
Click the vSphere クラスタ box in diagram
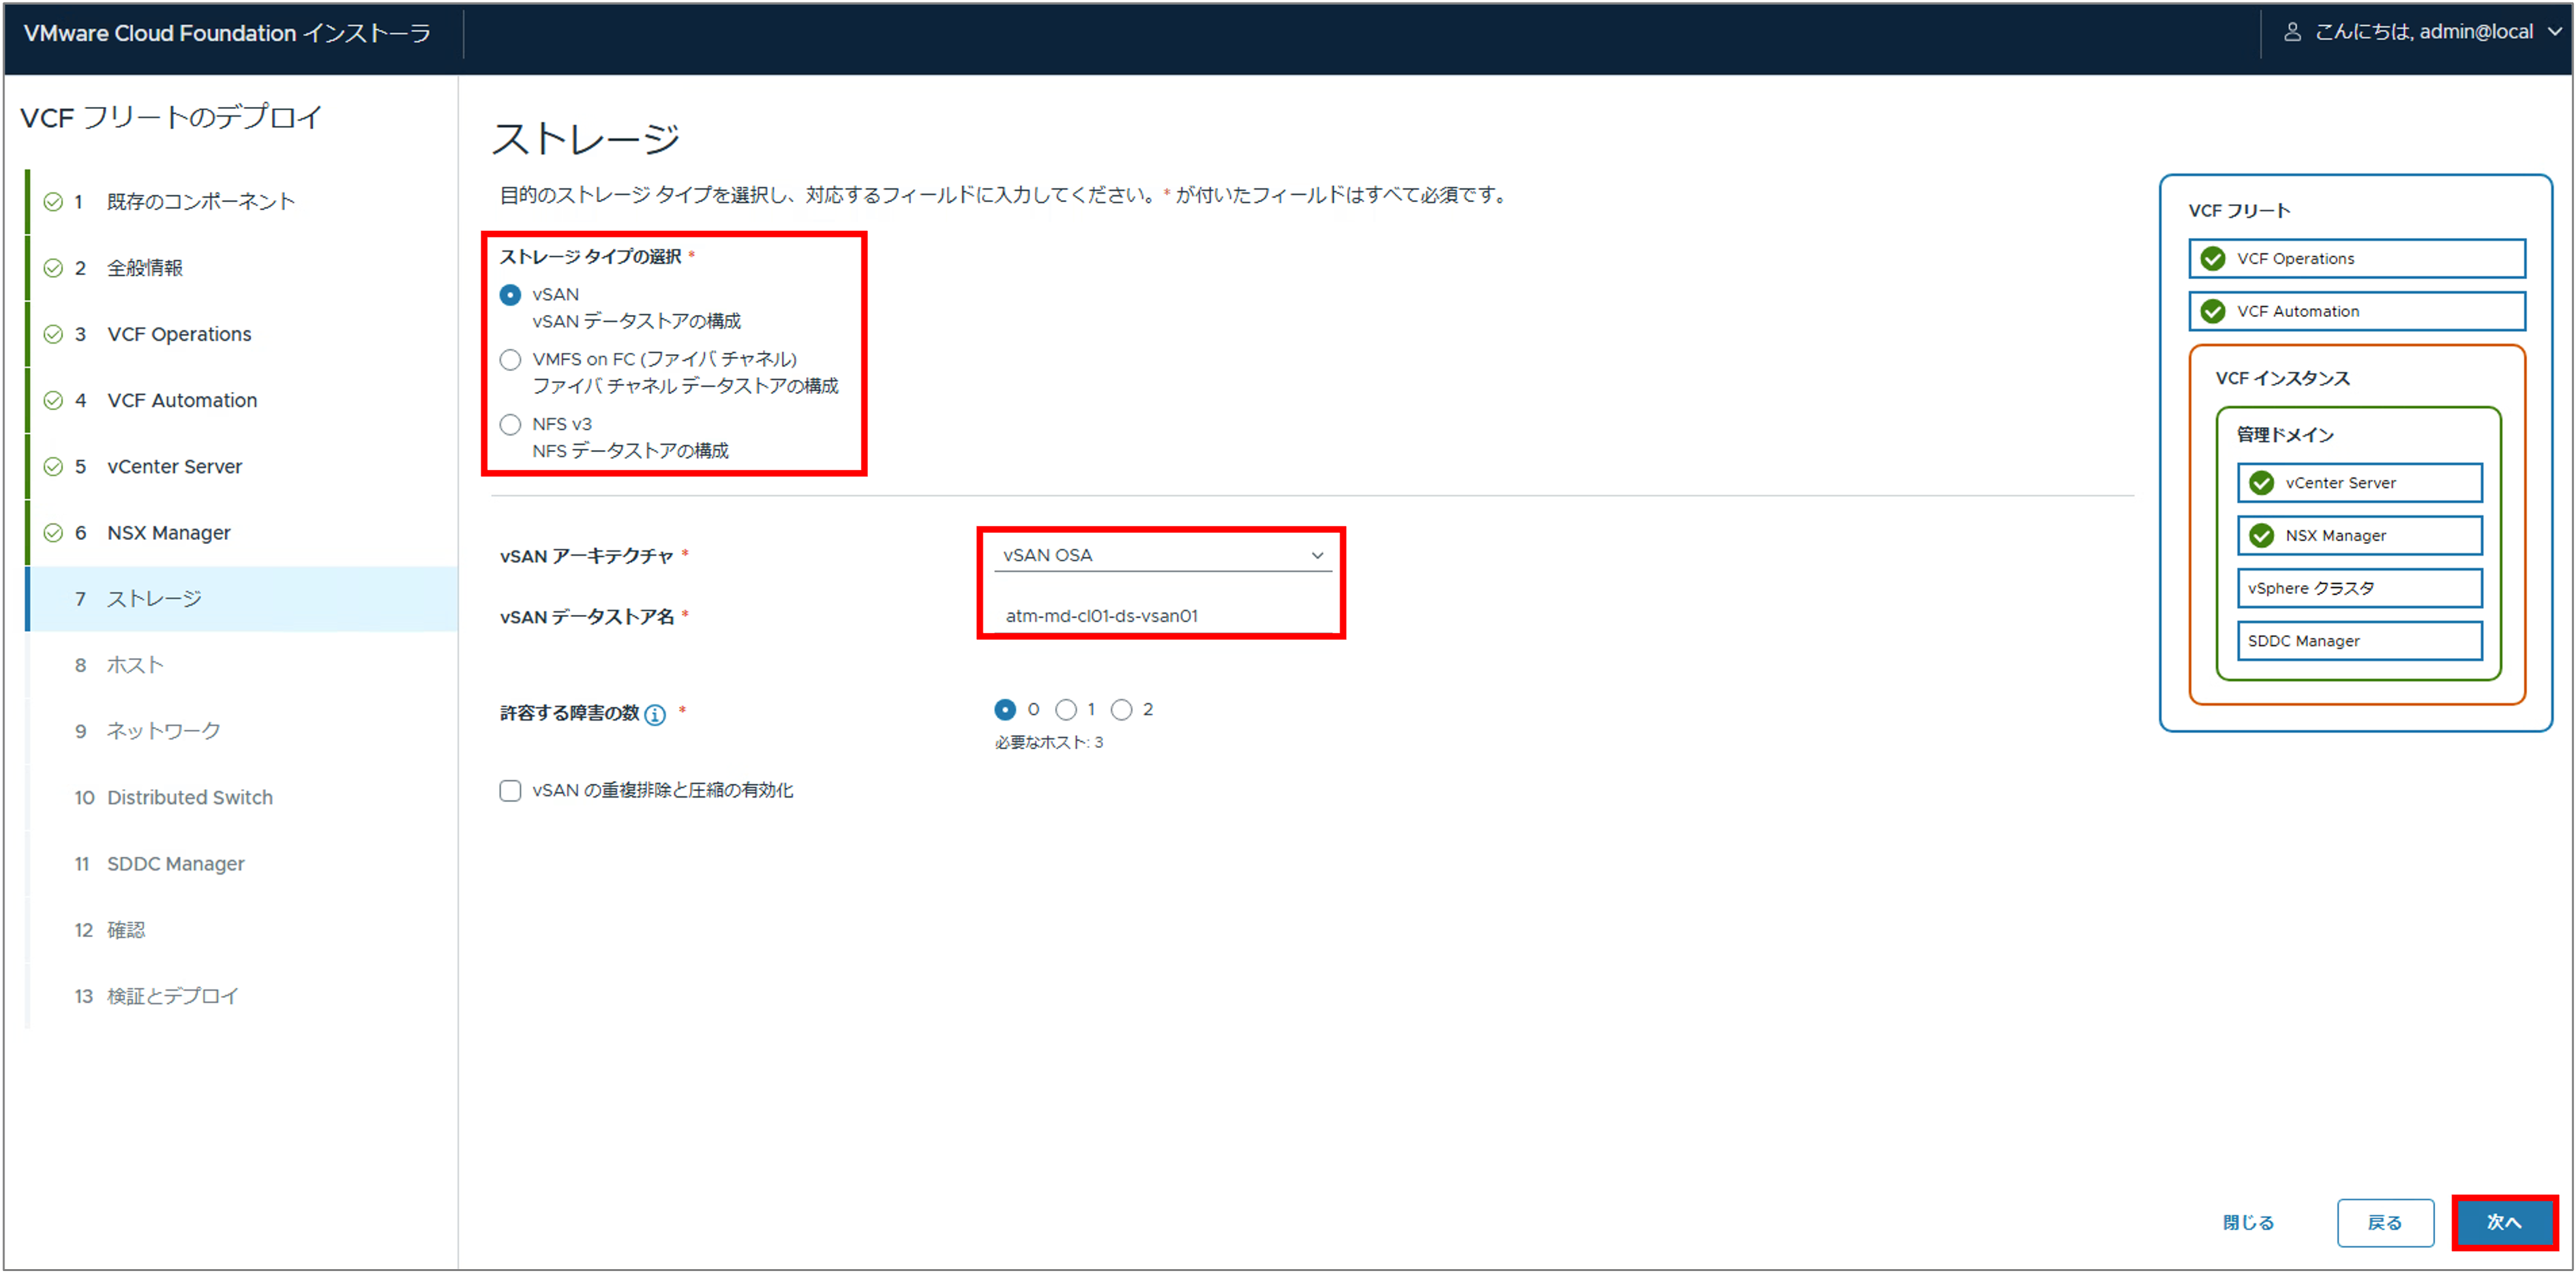pyautogui.click(x=2359, y=588)
